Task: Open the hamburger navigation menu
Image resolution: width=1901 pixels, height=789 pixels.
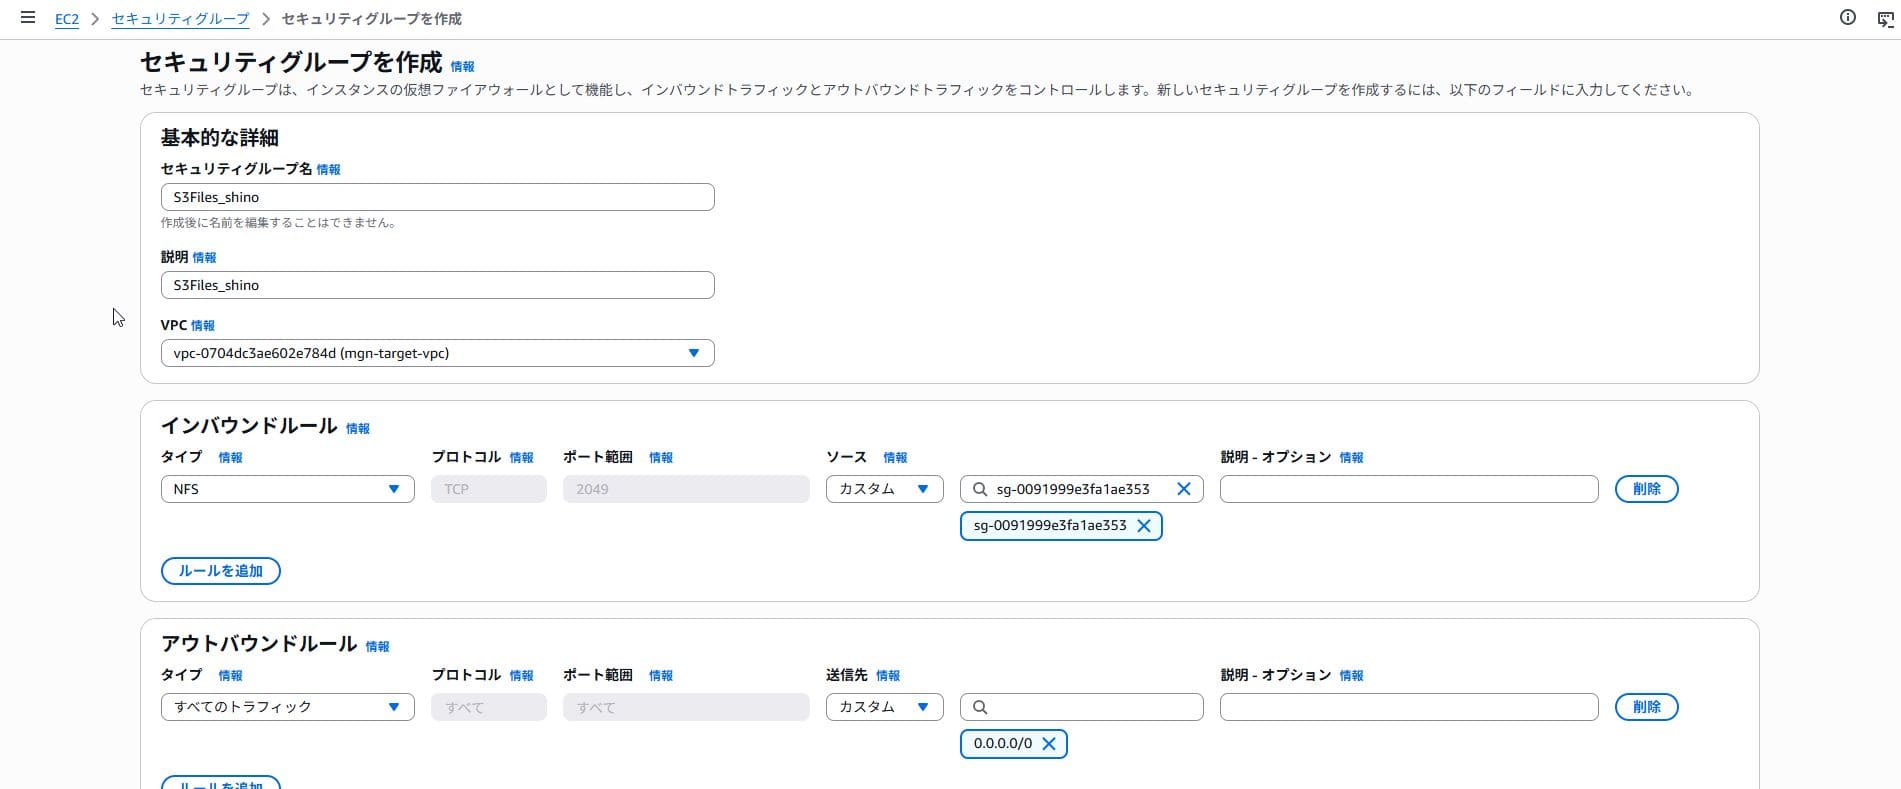Action: pos(28,18)
